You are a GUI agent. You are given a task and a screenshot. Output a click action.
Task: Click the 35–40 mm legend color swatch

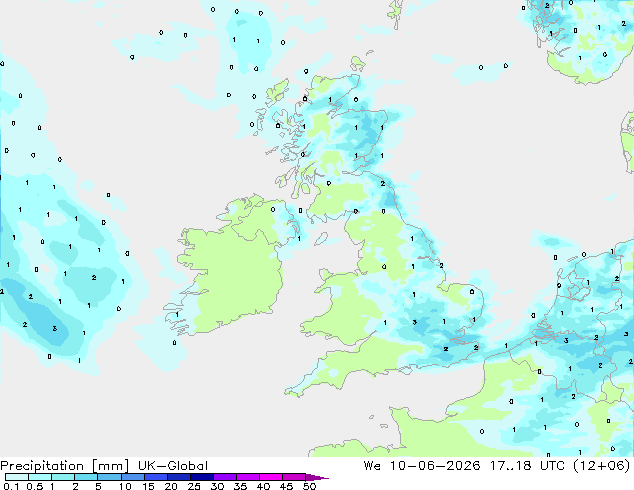[x=247, y=477]
